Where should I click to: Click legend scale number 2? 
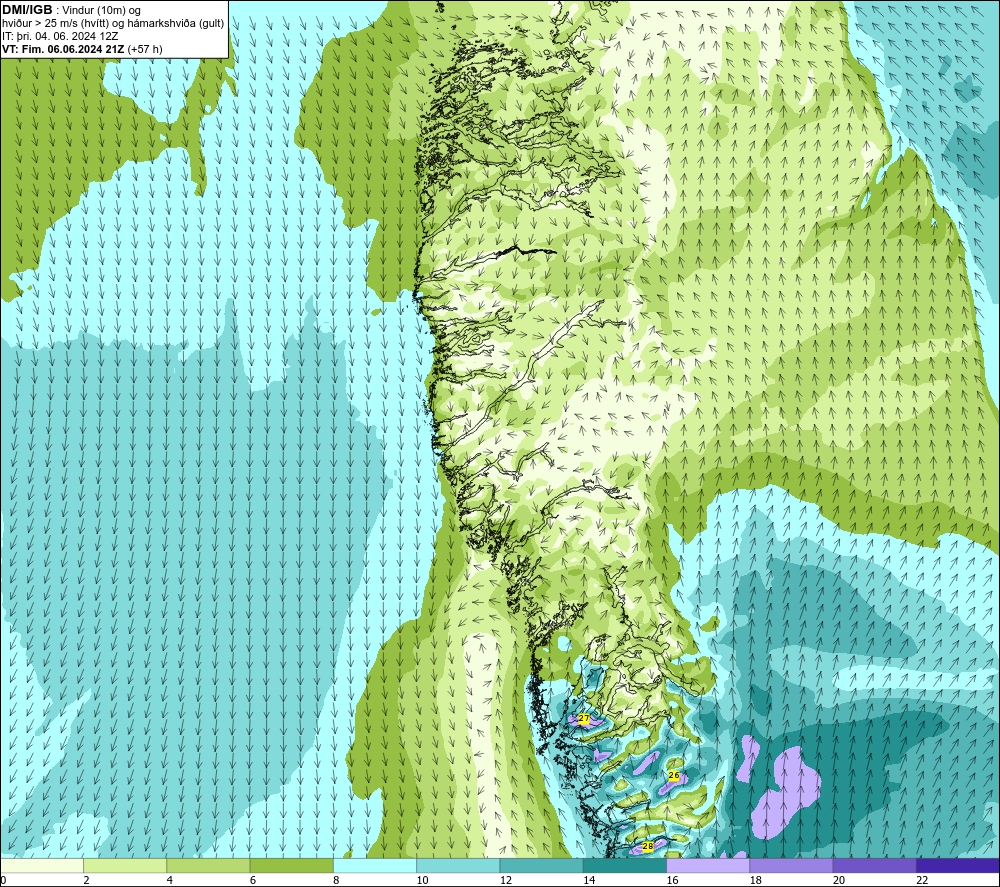(x=86, y=881)
